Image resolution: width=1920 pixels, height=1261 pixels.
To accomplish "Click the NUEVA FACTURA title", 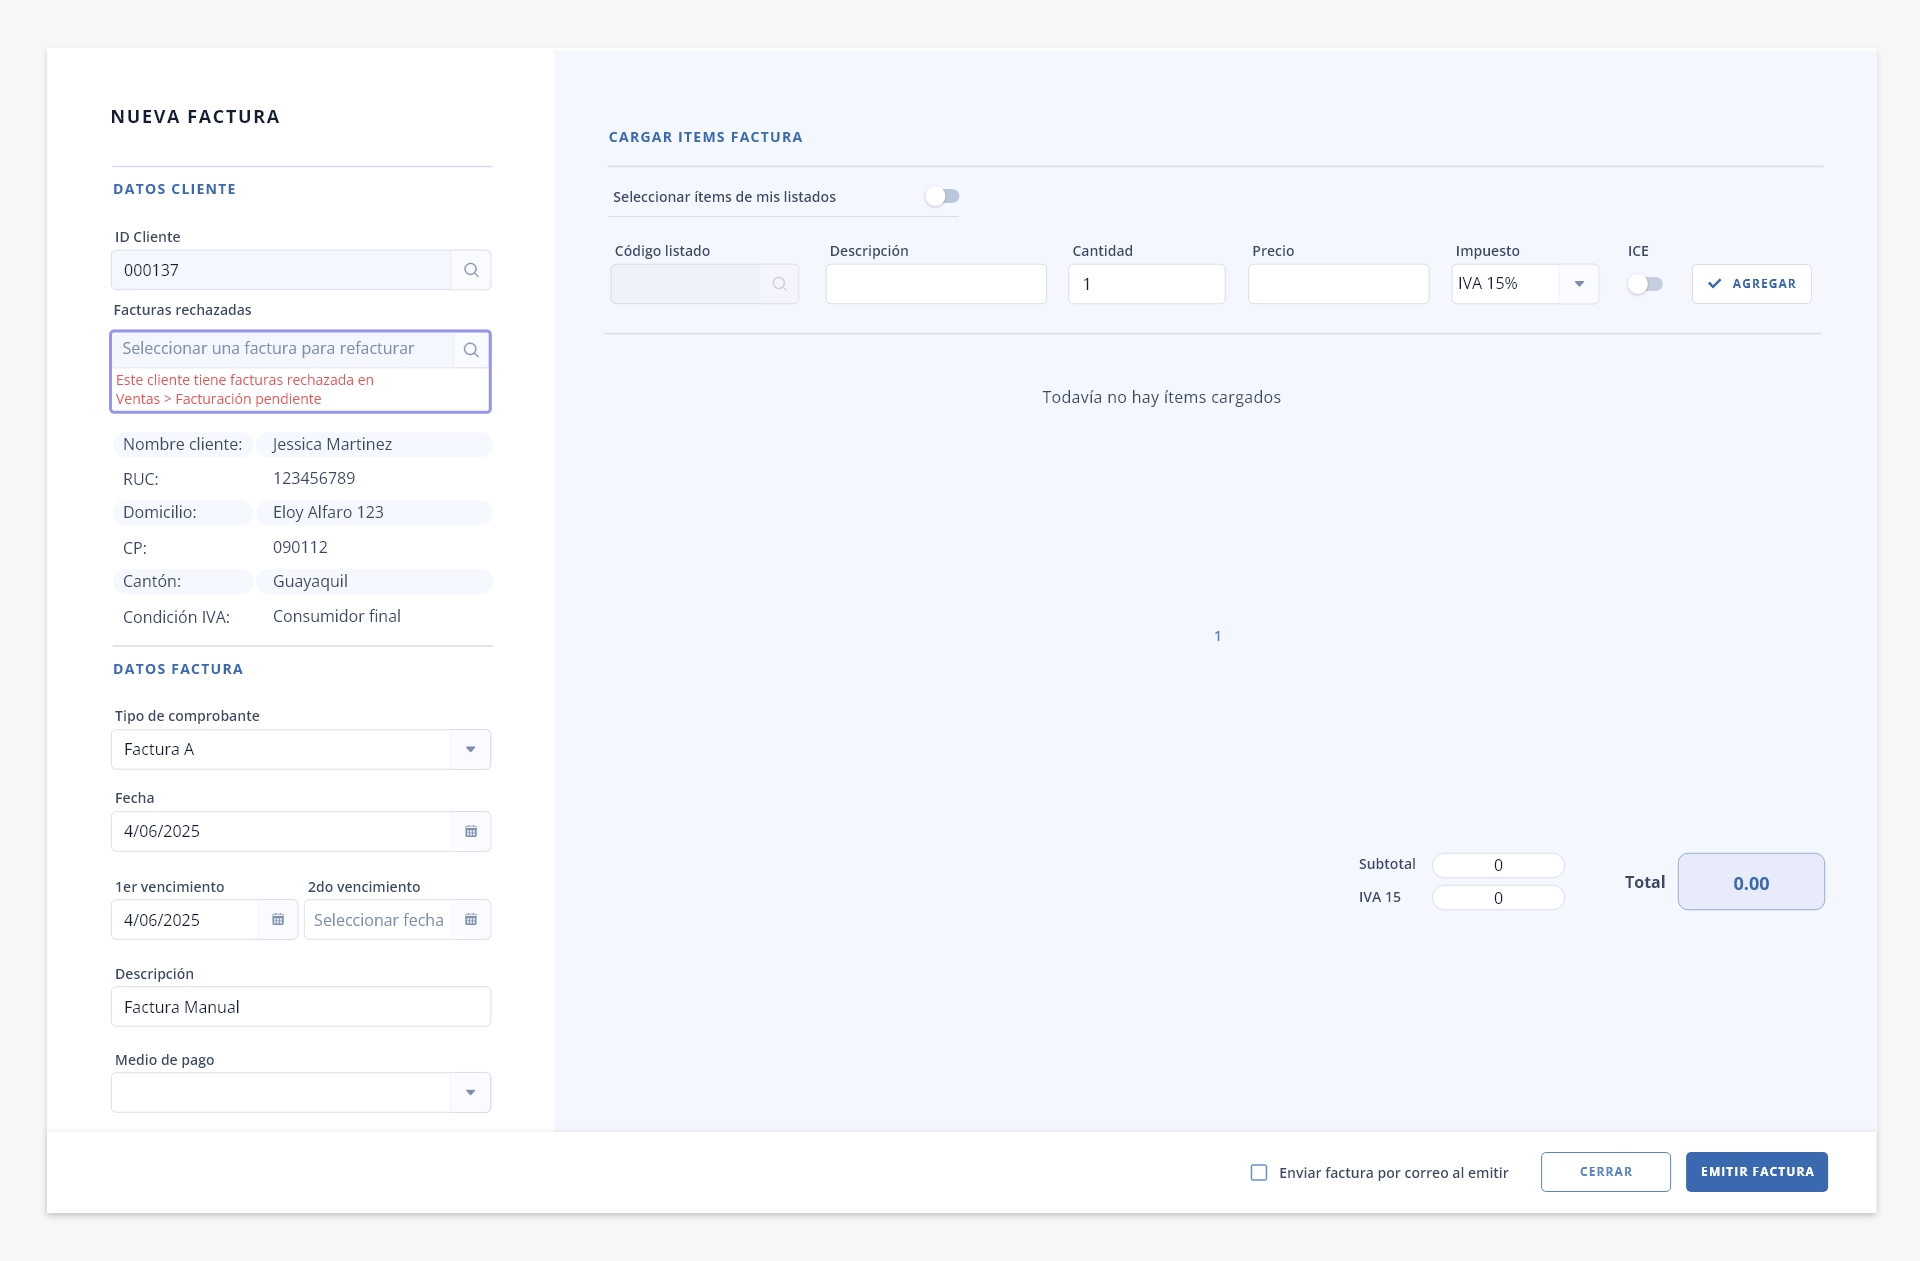I will 195,117.
